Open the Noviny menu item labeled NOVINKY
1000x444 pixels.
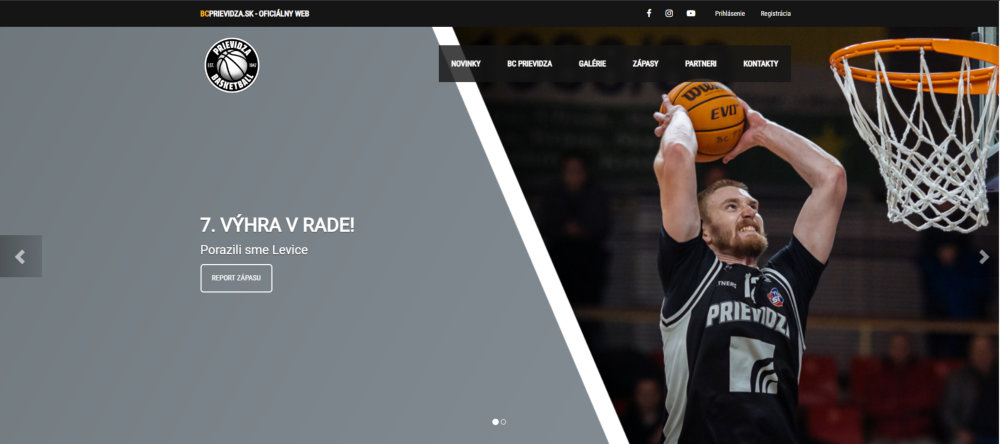(466, 64)
